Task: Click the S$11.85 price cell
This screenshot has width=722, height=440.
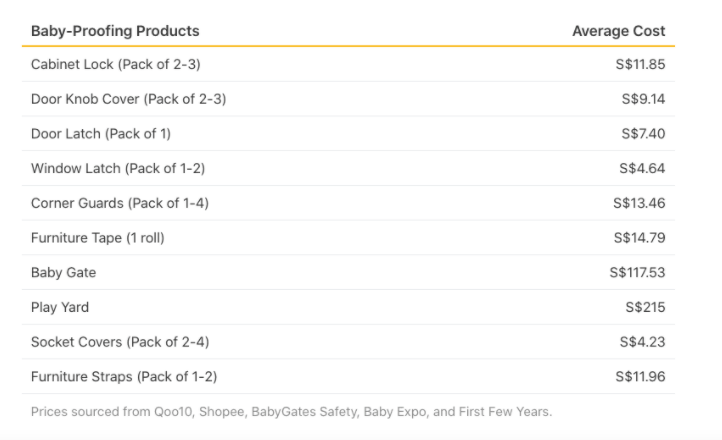Action: 642,65
